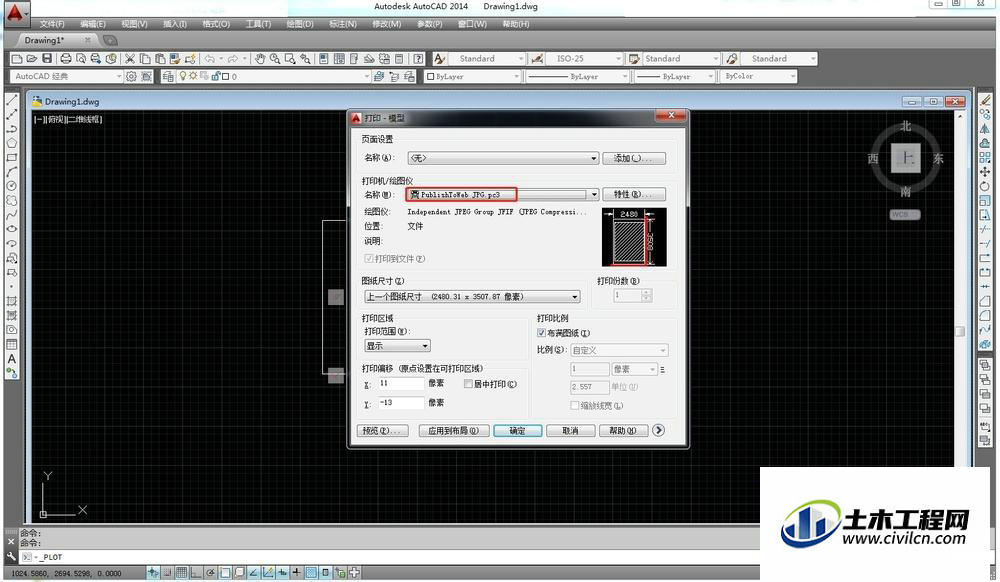Click the 取消 cancel button
This screenshot has height=582, width=1000.
pos(570,431)
